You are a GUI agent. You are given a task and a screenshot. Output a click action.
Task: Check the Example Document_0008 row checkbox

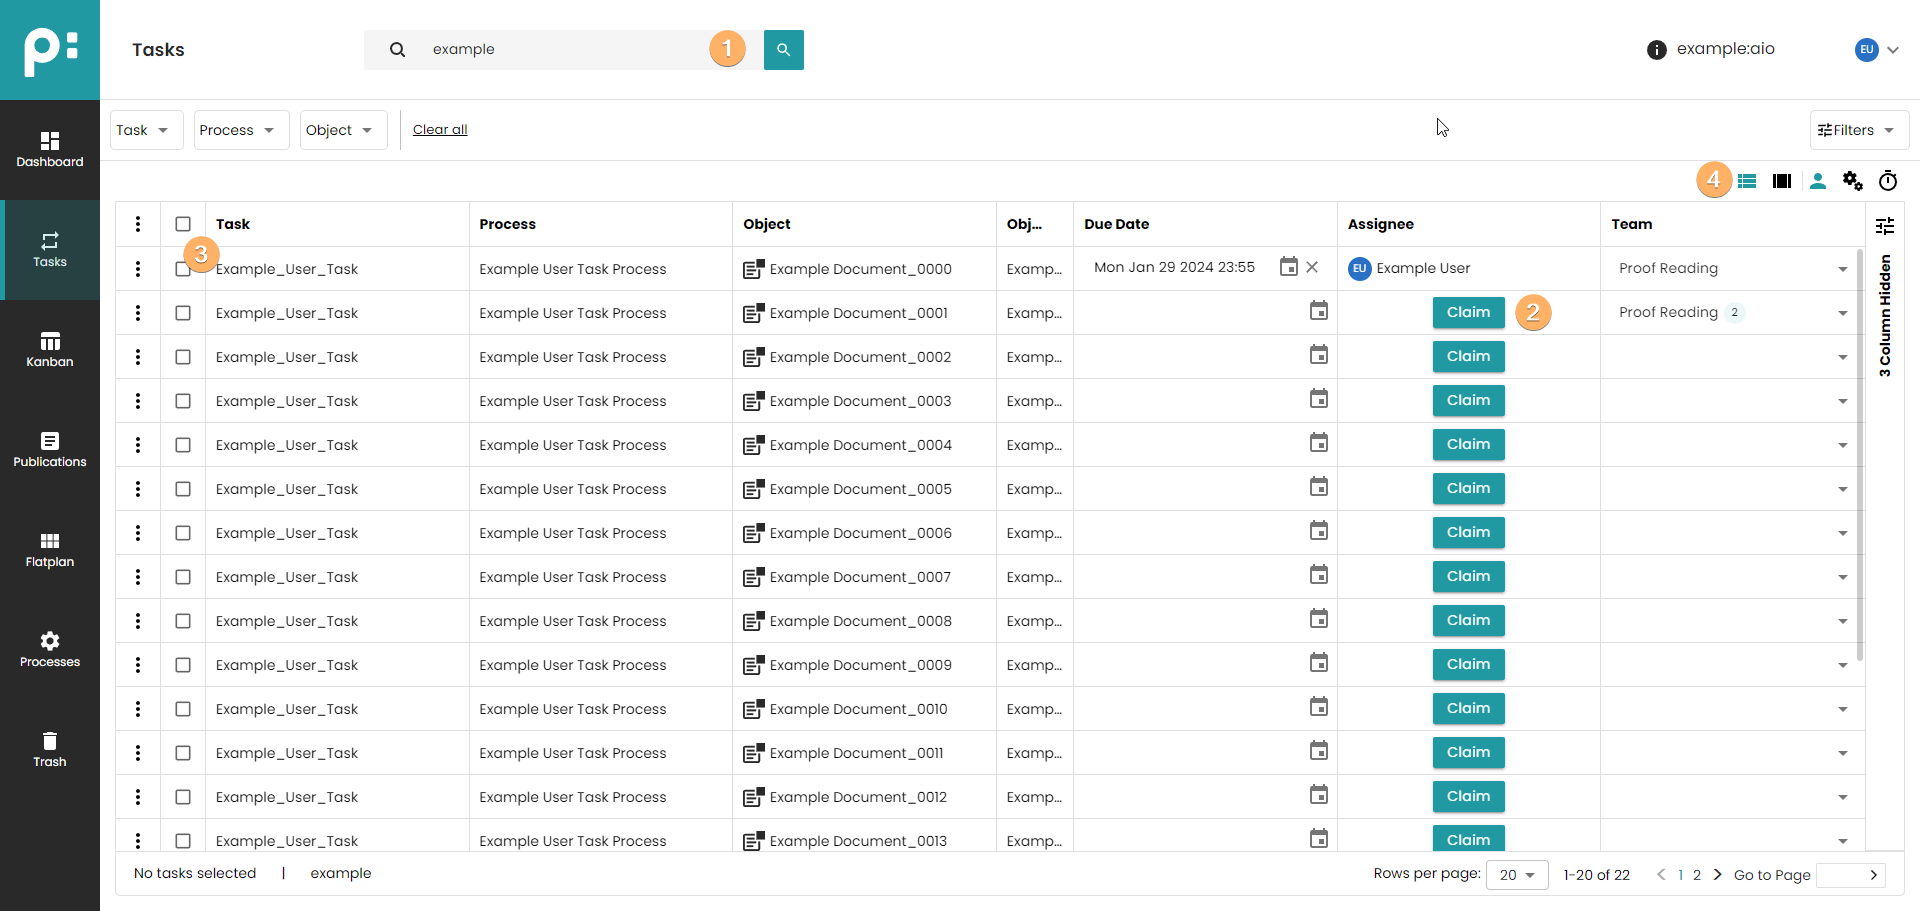pyautogui.click(x=183, y=621)
